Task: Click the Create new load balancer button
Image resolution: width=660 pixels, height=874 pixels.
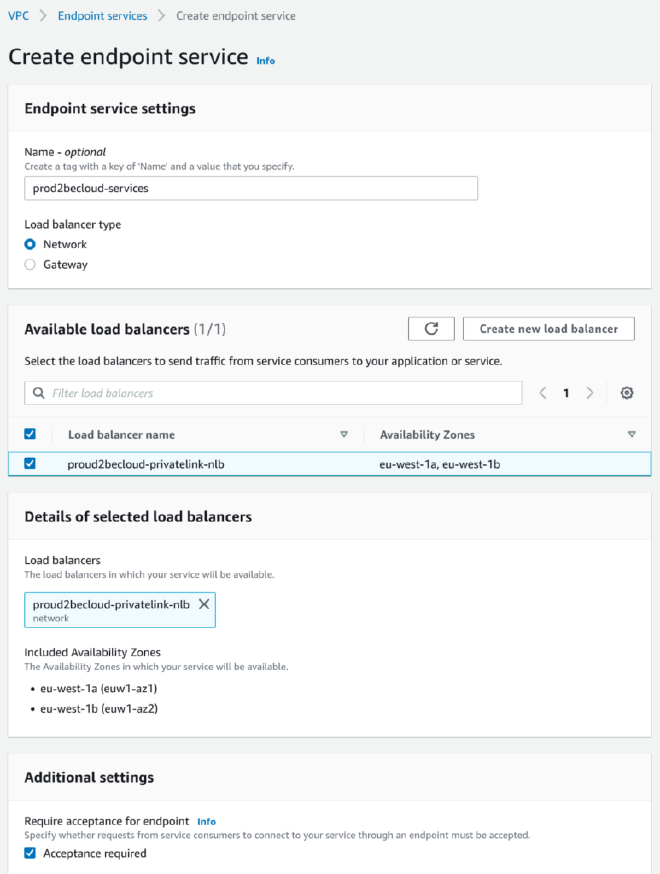Action: click(548, 328)
